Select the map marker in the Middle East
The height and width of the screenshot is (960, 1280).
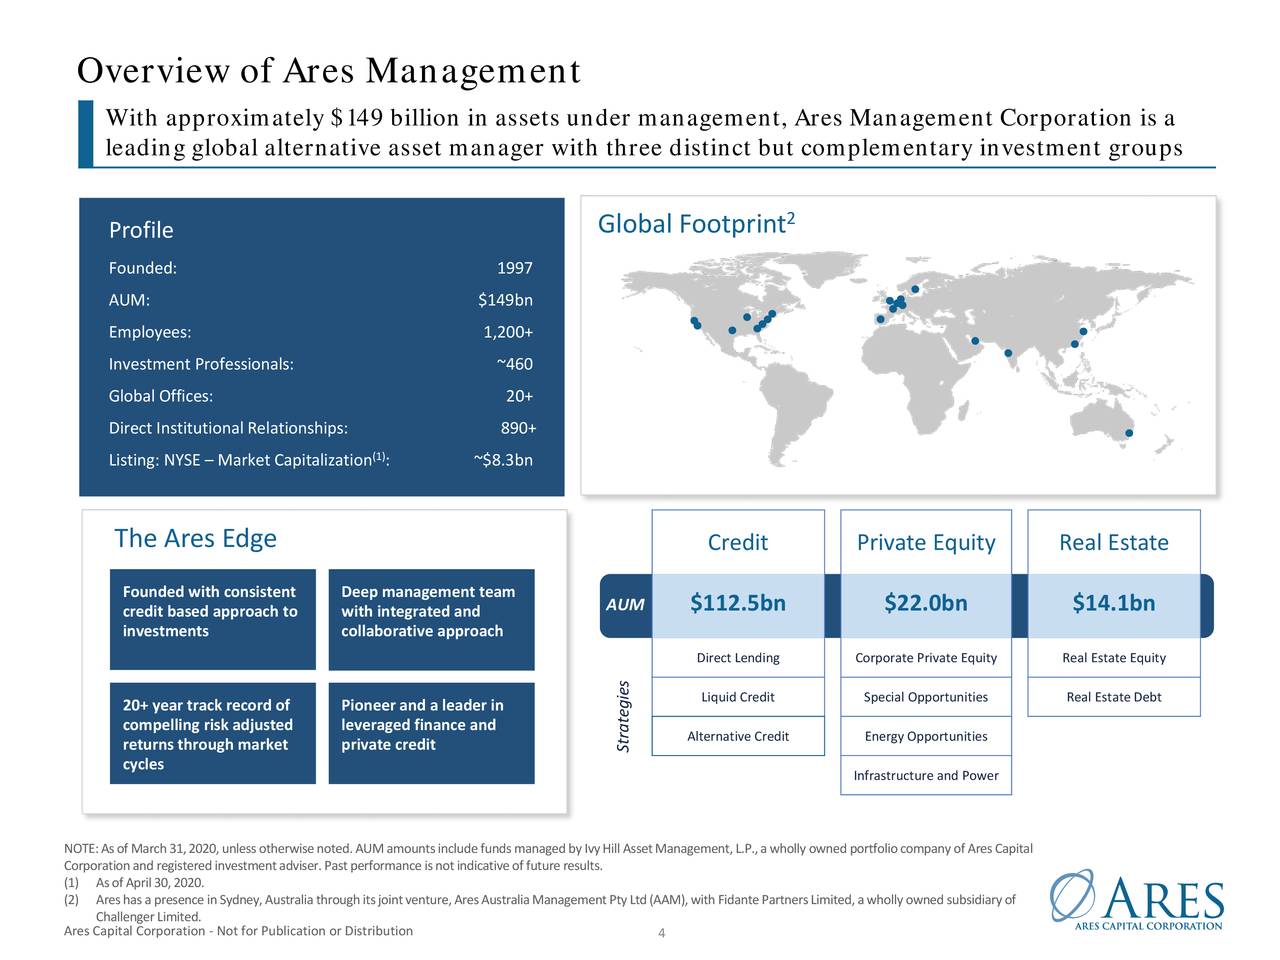coord(973,339)
